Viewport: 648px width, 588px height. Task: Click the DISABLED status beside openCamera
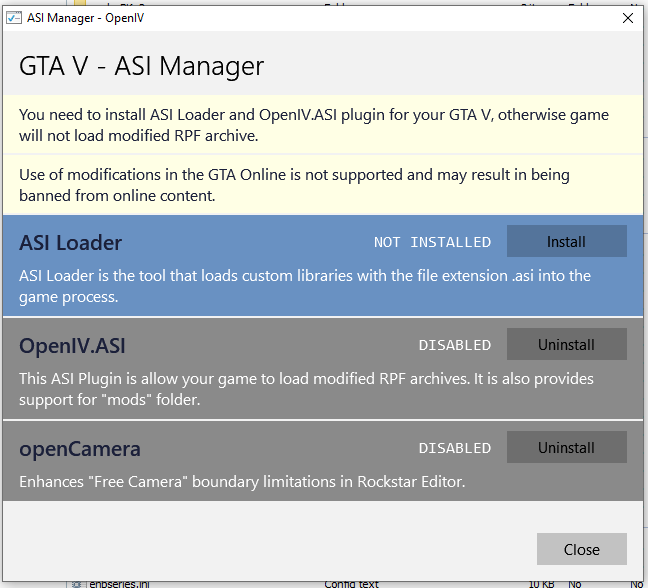point(454,448)
